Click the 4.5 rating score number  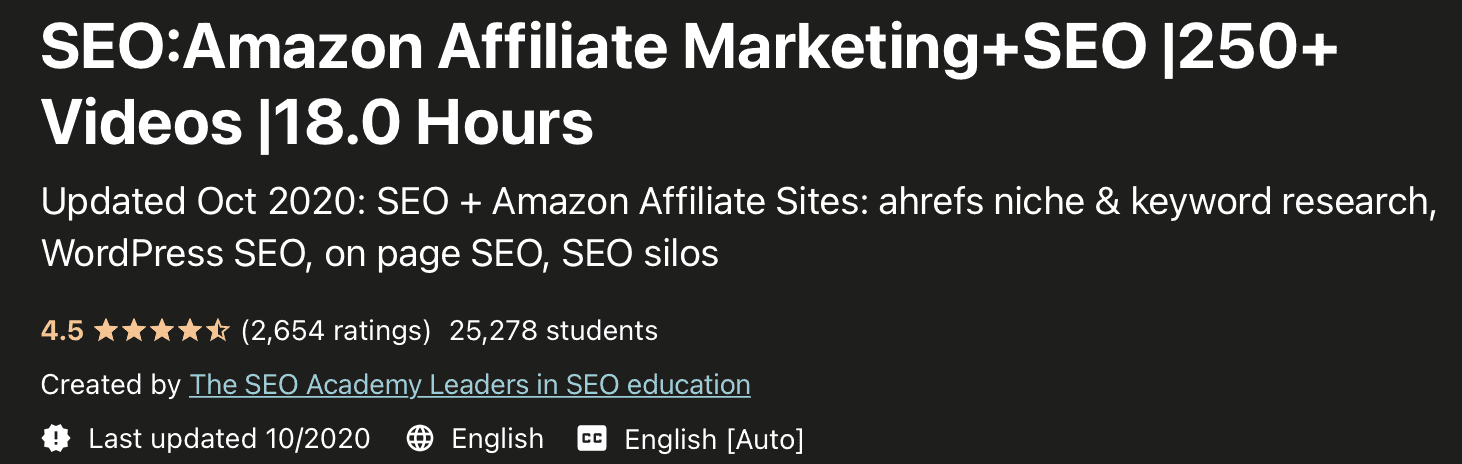click(x=62, y=331)
